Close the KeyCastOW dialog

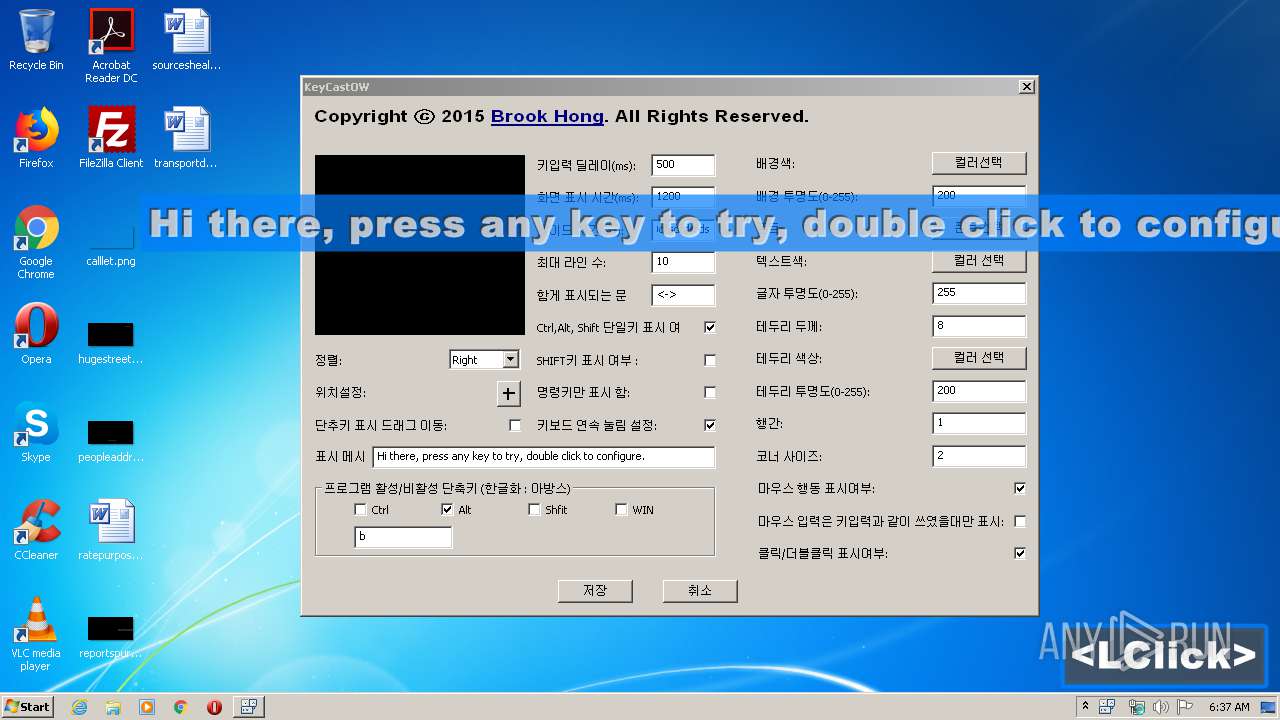pyautogui.click(x=1026, y=87)
